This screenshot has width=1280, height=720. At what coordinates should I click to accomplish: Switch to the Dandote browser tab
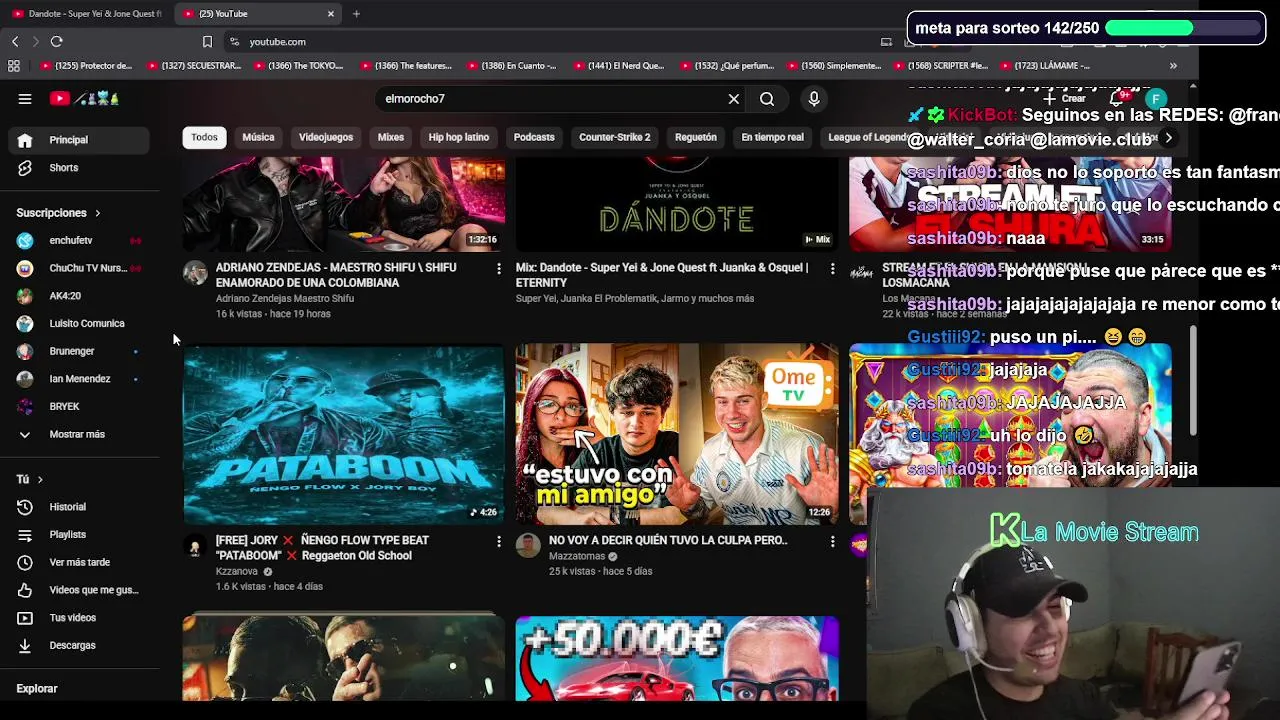pyautogui.click(x=87, y=14)
